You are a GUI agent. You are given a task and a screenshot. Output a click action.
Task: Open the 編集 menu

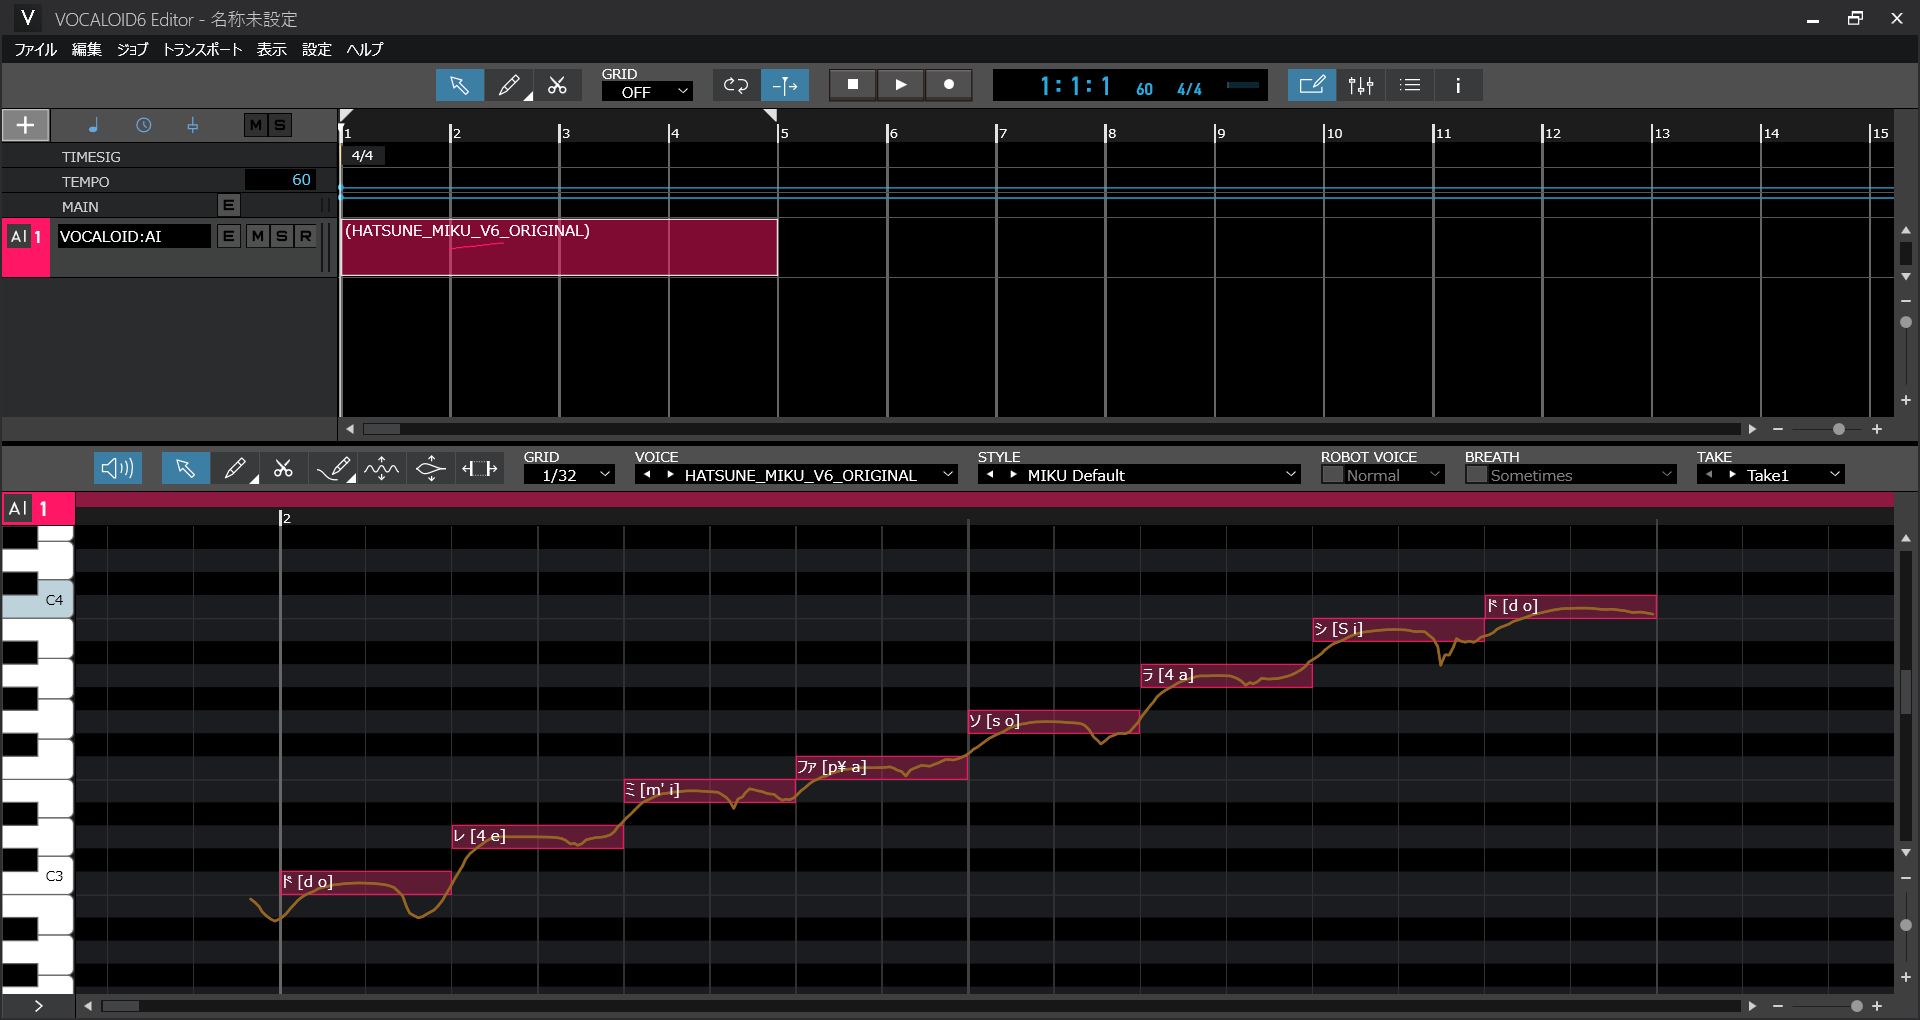point(87,49)
